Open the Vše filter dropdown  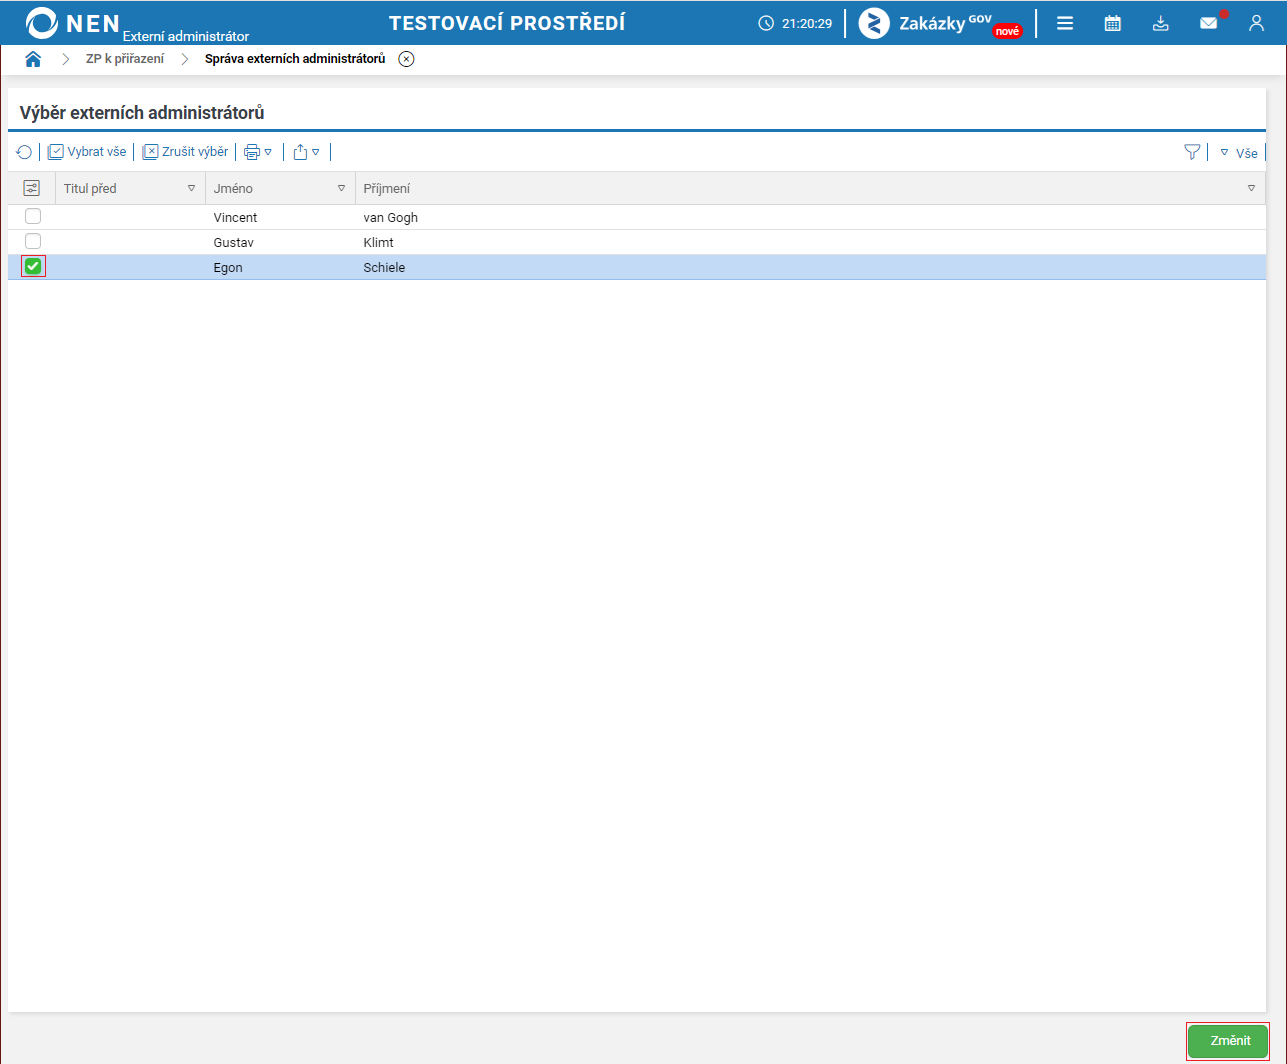(x=1239, y=153)
